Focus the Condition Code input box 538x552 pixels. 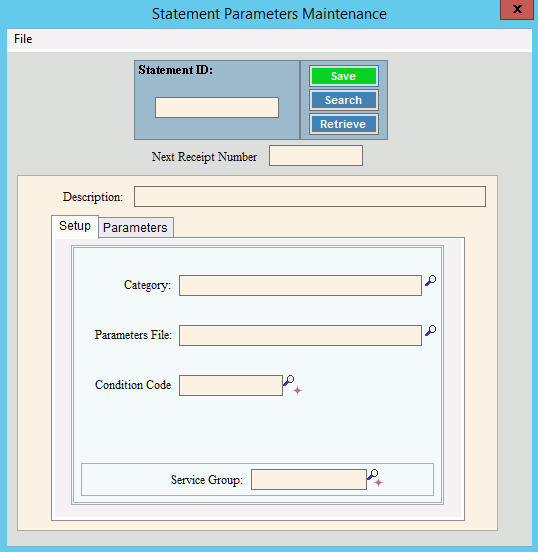pos(231,385)
